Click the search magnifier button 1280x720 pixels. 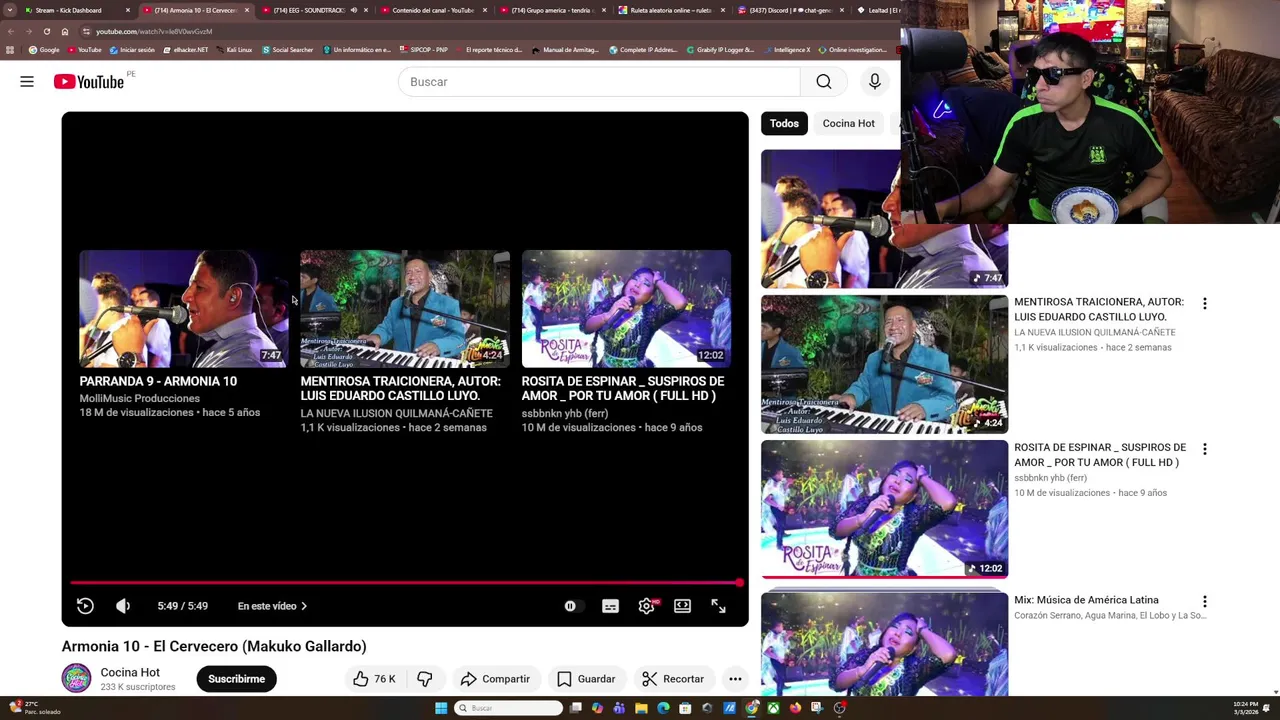(x=824, y=82)
